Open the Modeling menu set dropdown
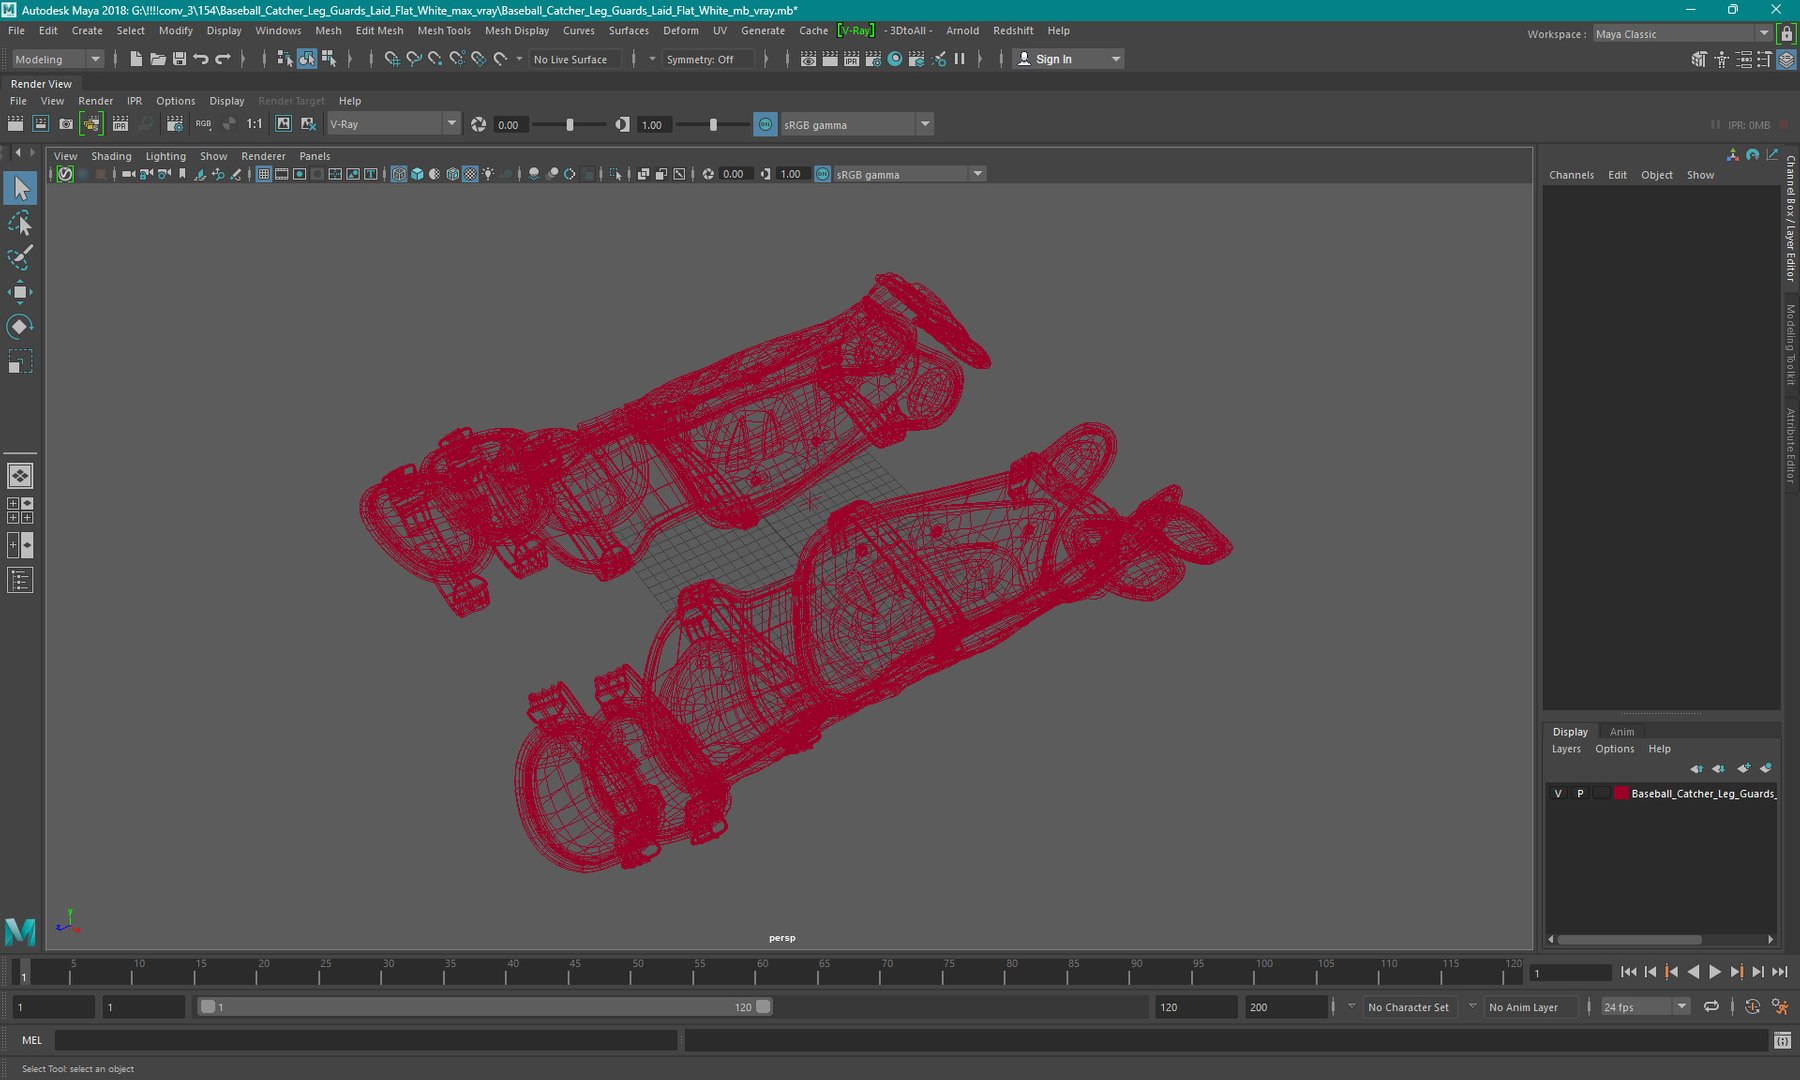 (x=57, y=59)
